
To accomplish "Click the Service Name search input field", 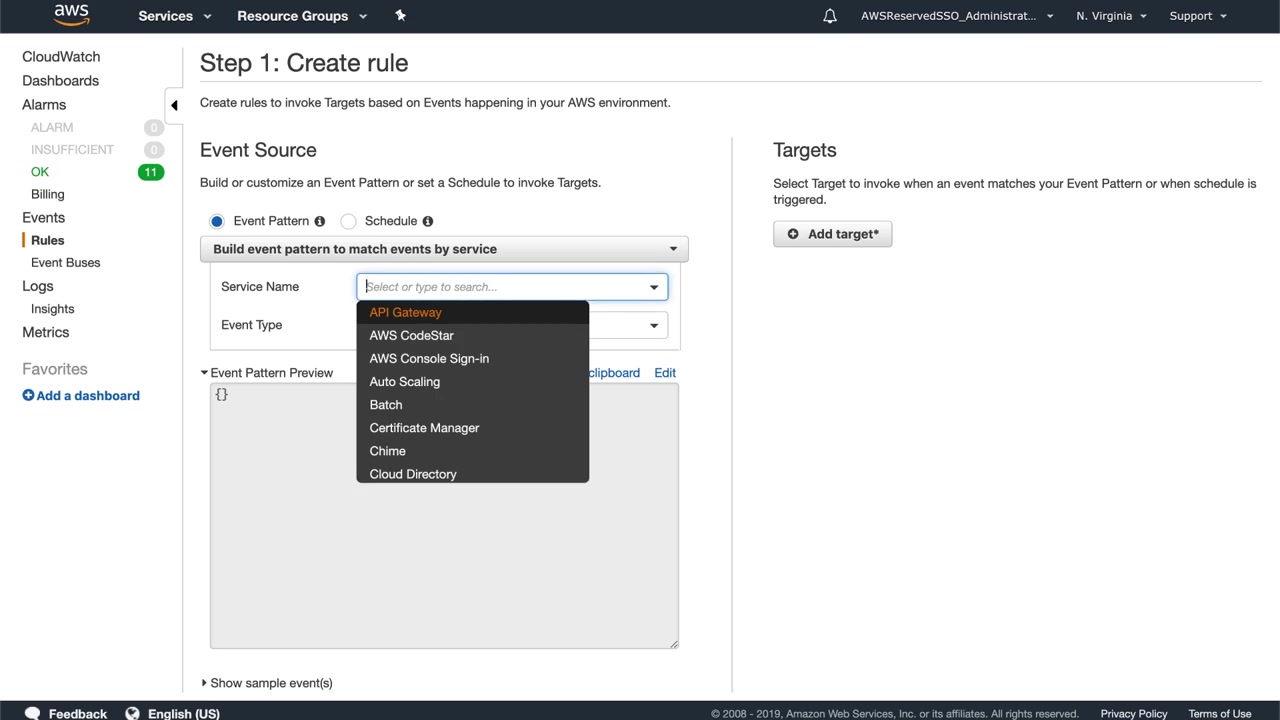I will [x=500, y=287].
